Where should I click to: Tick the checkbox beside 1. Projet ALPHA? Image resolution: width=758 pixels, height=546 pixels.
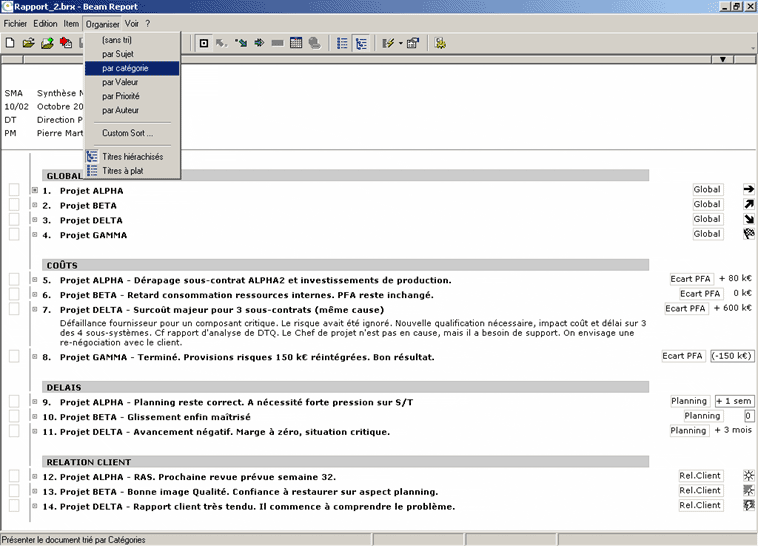(14, 190)
